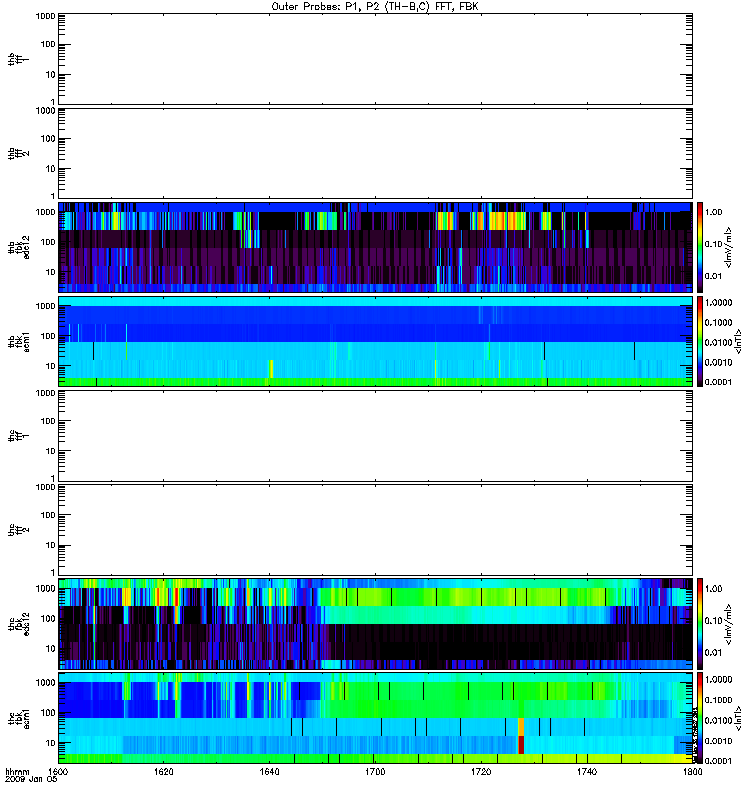Viewport: 750px width, 800px height.
Task: Click the plot title 'Outer Probes: P1, P2 (TH-B,C) FFT, FBK'
Action: 375,7
